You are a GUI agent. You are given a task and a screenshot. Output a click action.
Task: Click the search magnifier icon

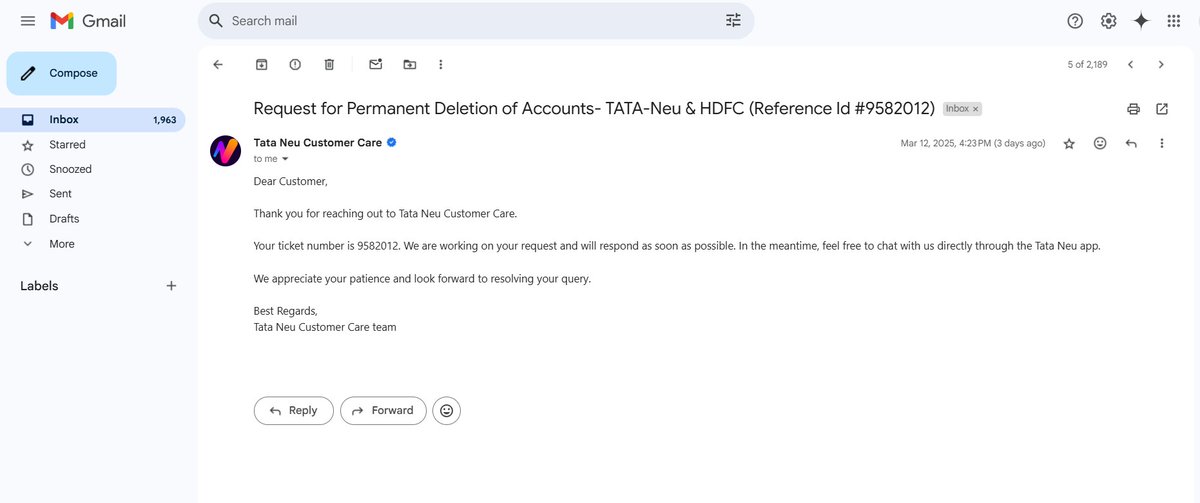pos(216,21)
